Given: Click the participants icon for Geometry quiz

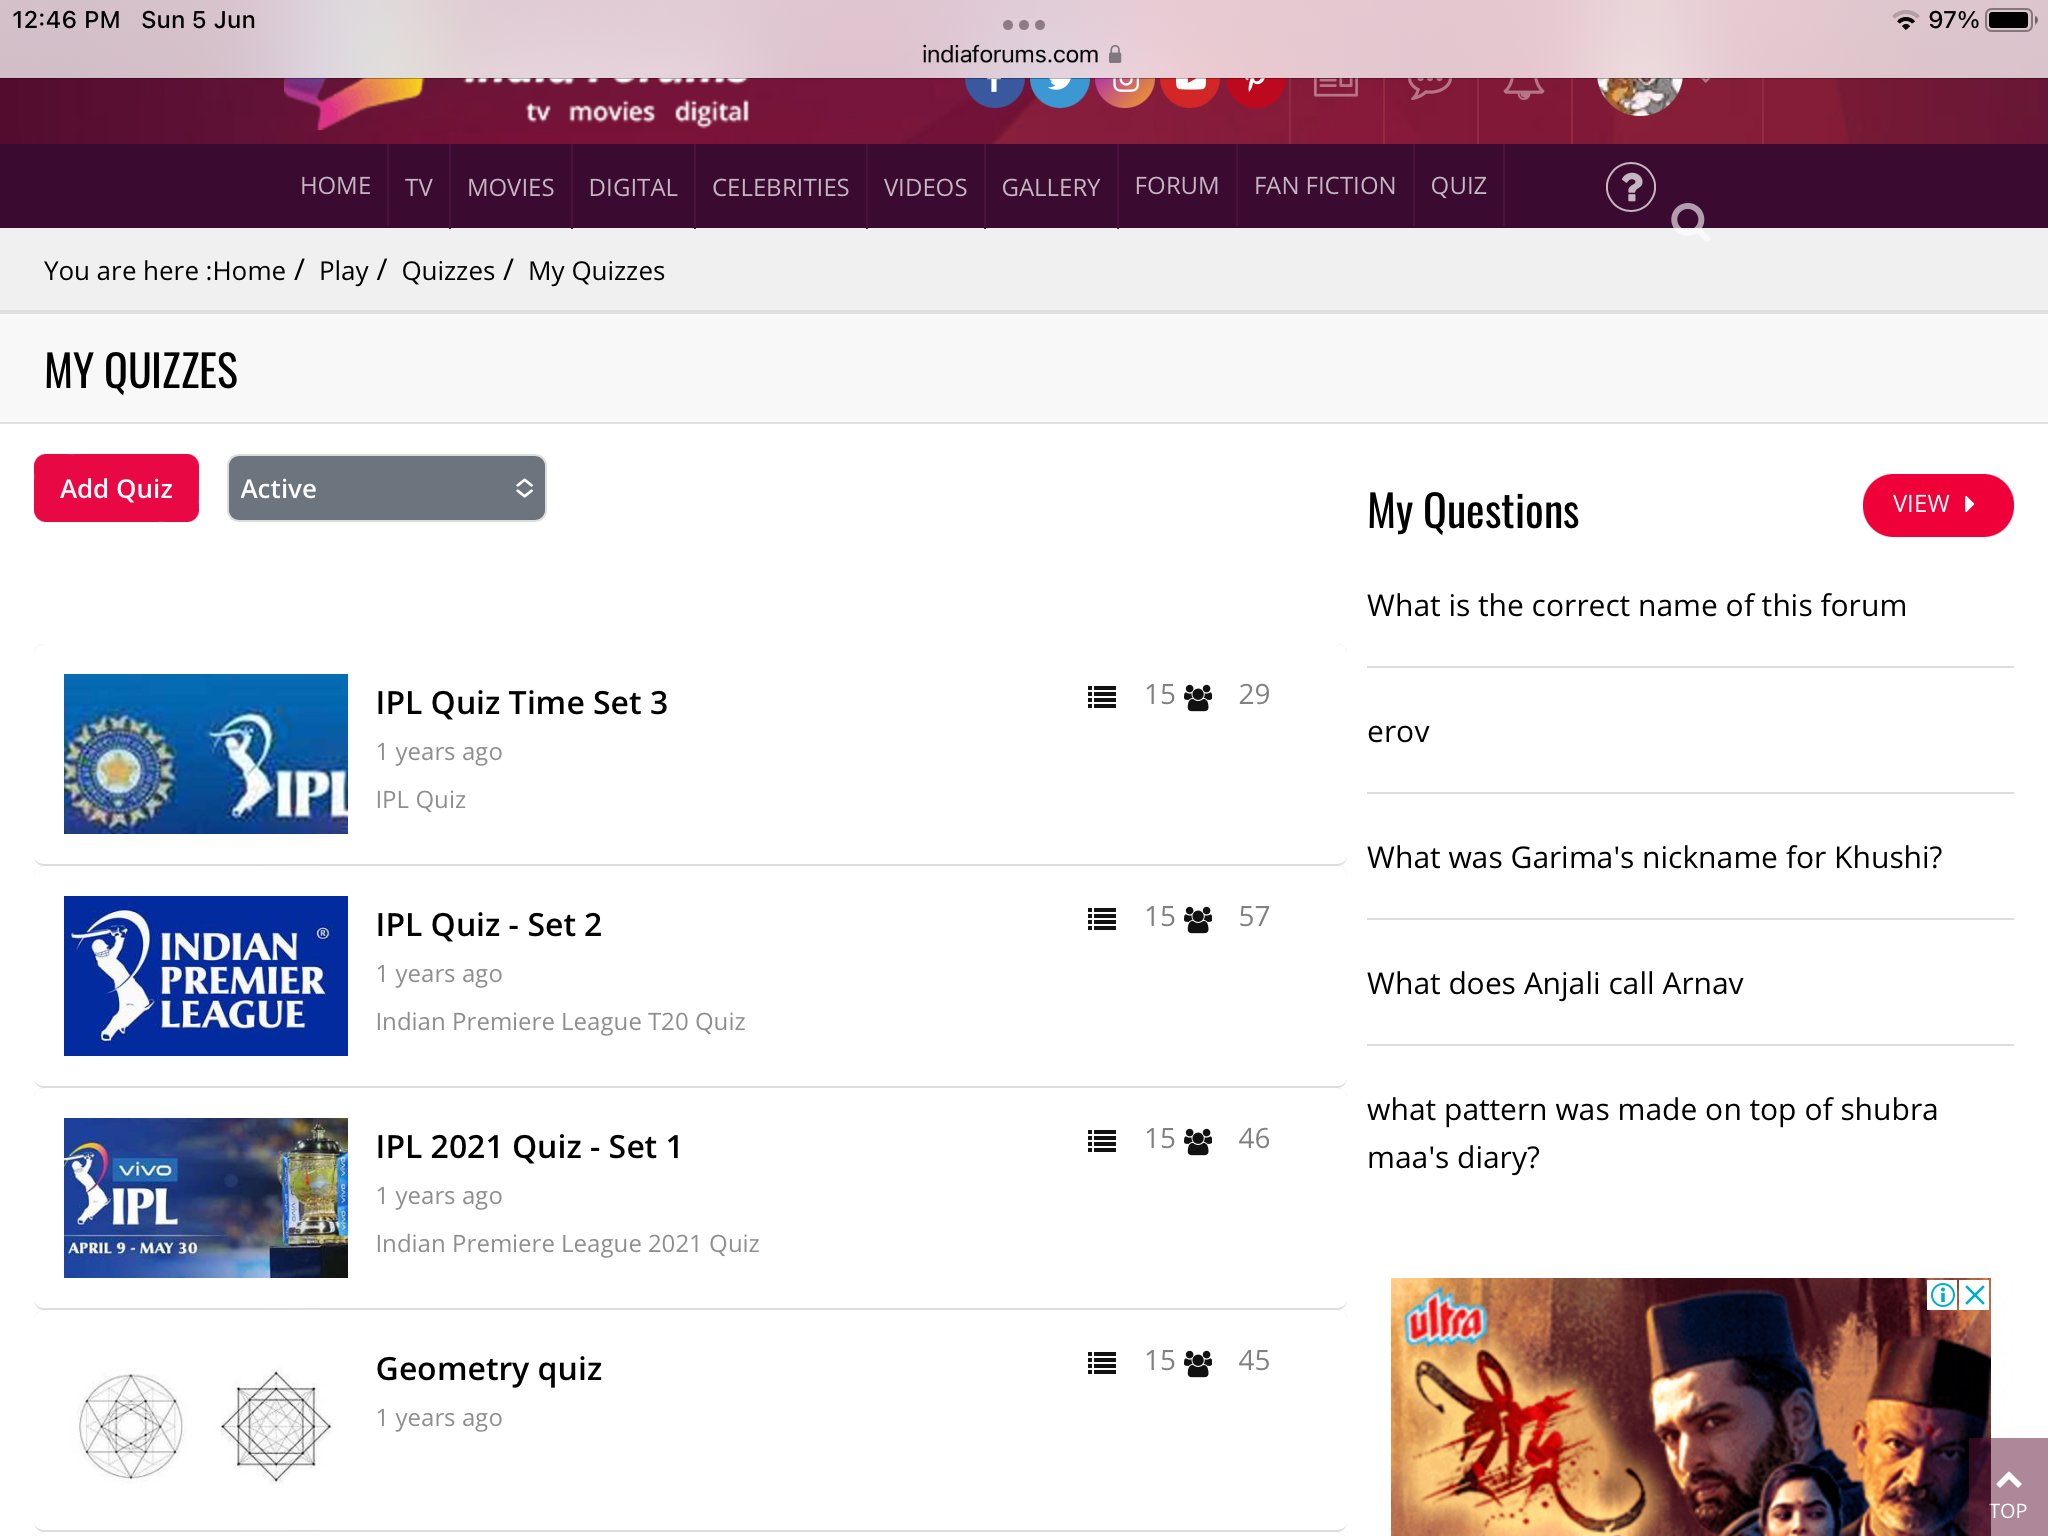Looking at the screenshot, I should [1198, 1363].
